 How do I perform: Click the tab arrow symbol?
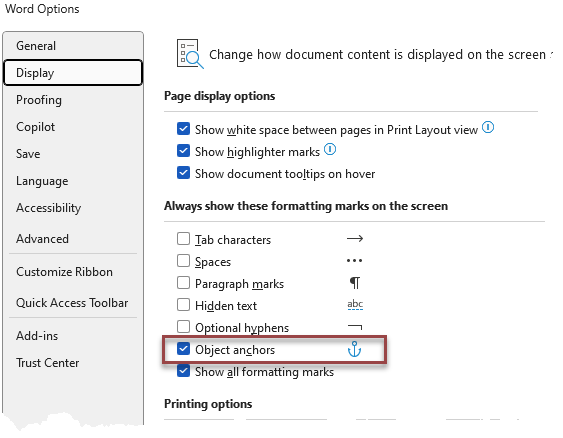355,239
